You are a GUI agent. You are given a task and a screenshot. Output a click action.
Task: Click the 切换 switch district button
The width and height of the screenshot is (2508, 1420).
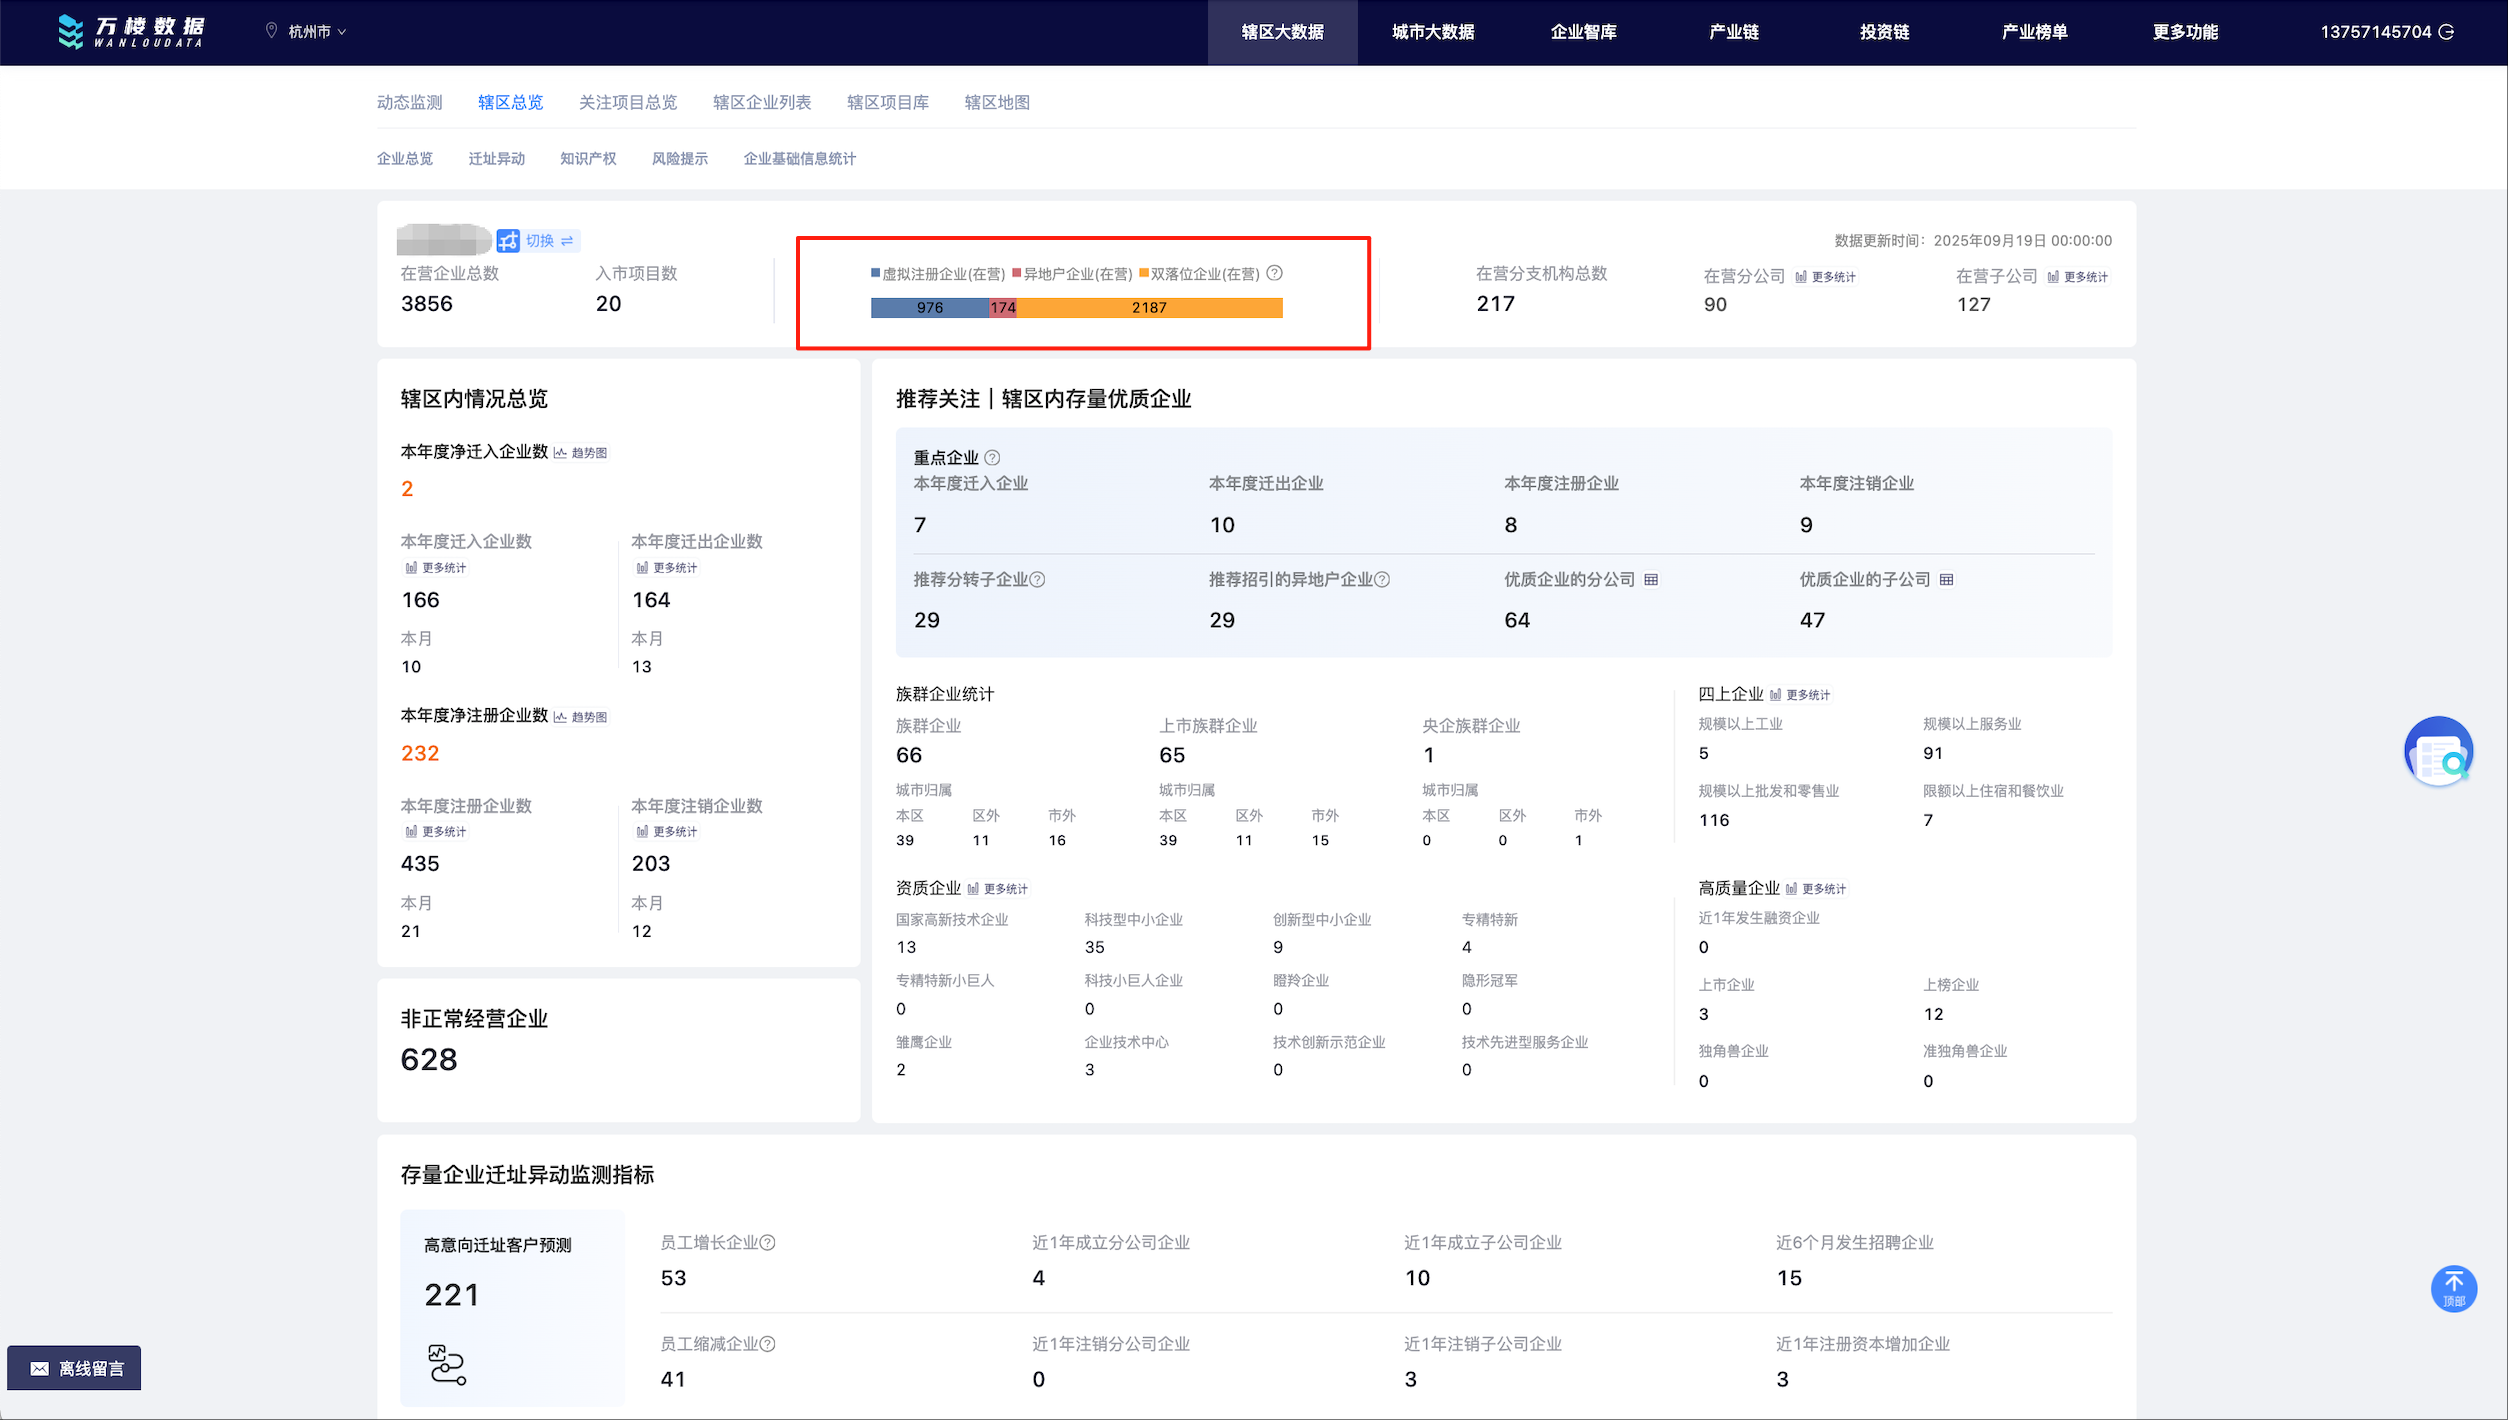(x=538, y=241)
